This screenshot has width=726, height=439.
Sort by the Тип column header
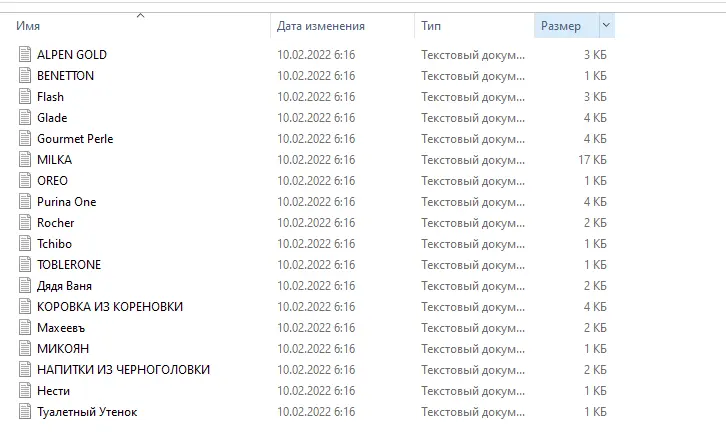click(431, 26)
